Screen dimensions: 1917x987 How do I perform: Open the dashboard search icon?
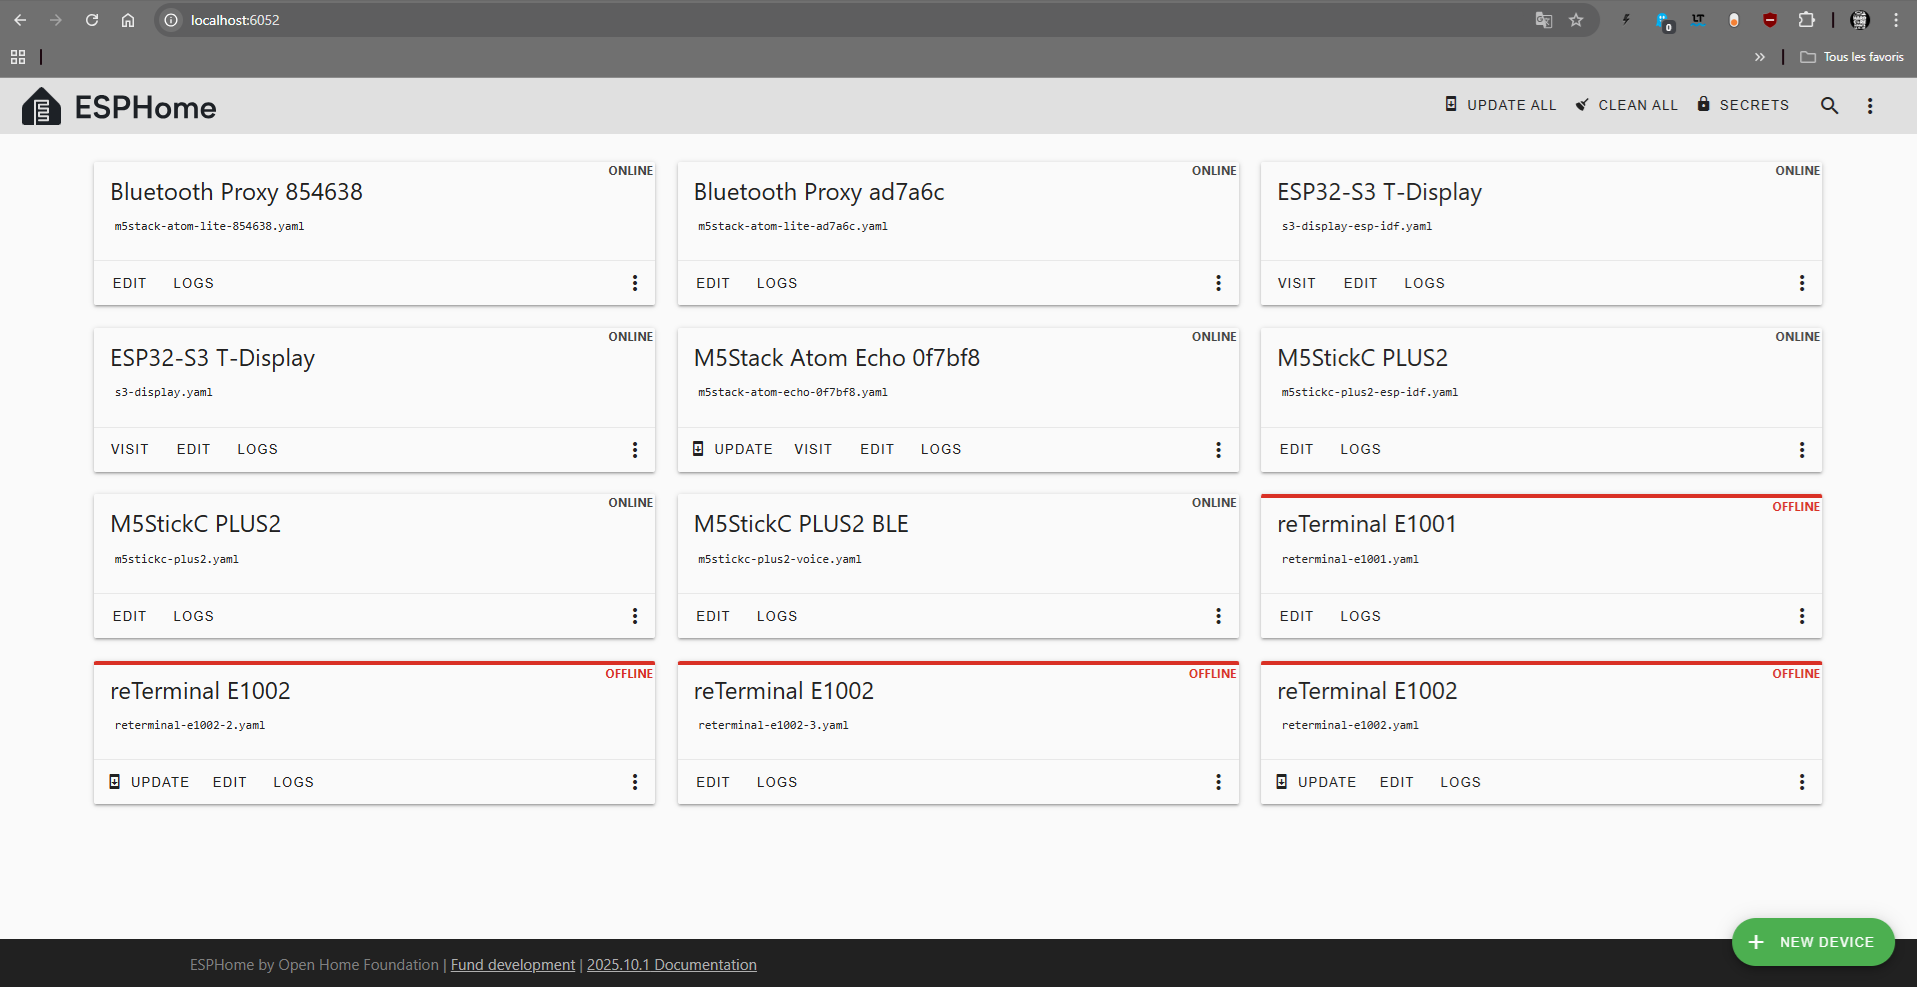pos(1829,105)
